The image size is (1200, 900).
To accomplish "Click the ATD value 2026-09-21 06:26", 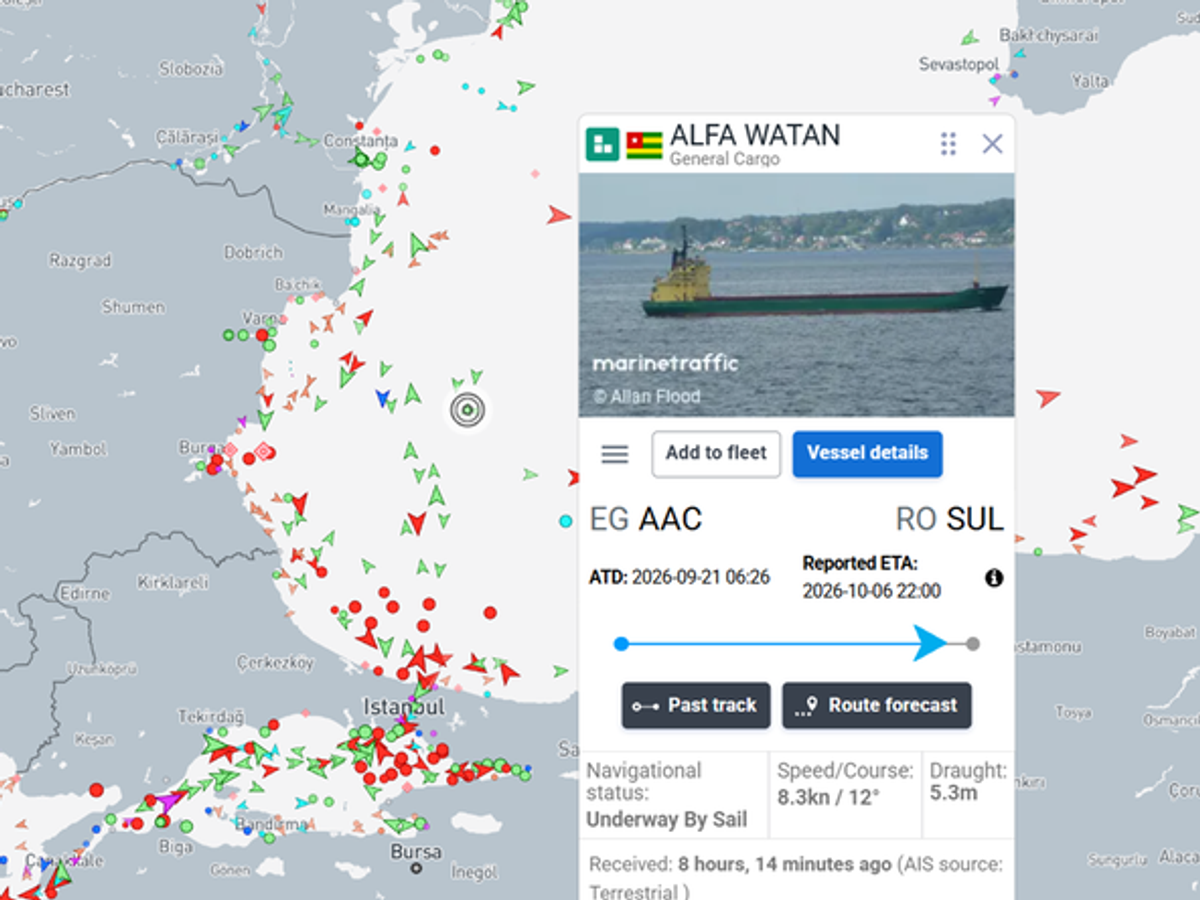I will pos(701,578).
